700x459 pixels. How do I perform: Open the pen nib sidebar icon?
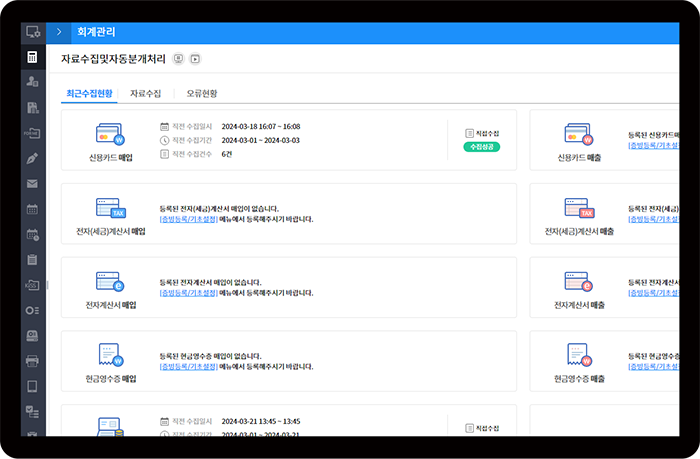tap(32, 159)
